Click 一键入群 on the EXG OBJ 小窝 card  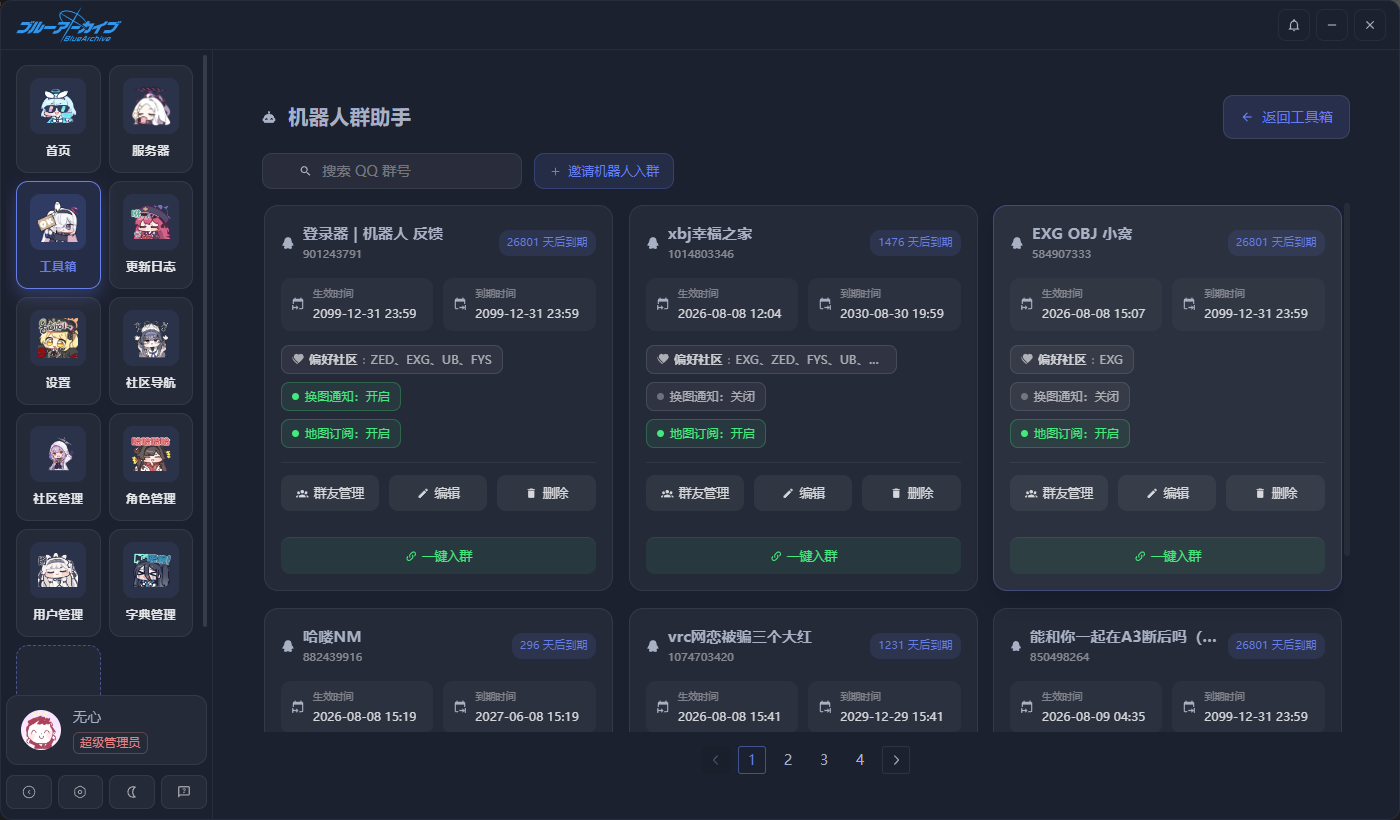pyautogui.click(x=1167, y=556)
